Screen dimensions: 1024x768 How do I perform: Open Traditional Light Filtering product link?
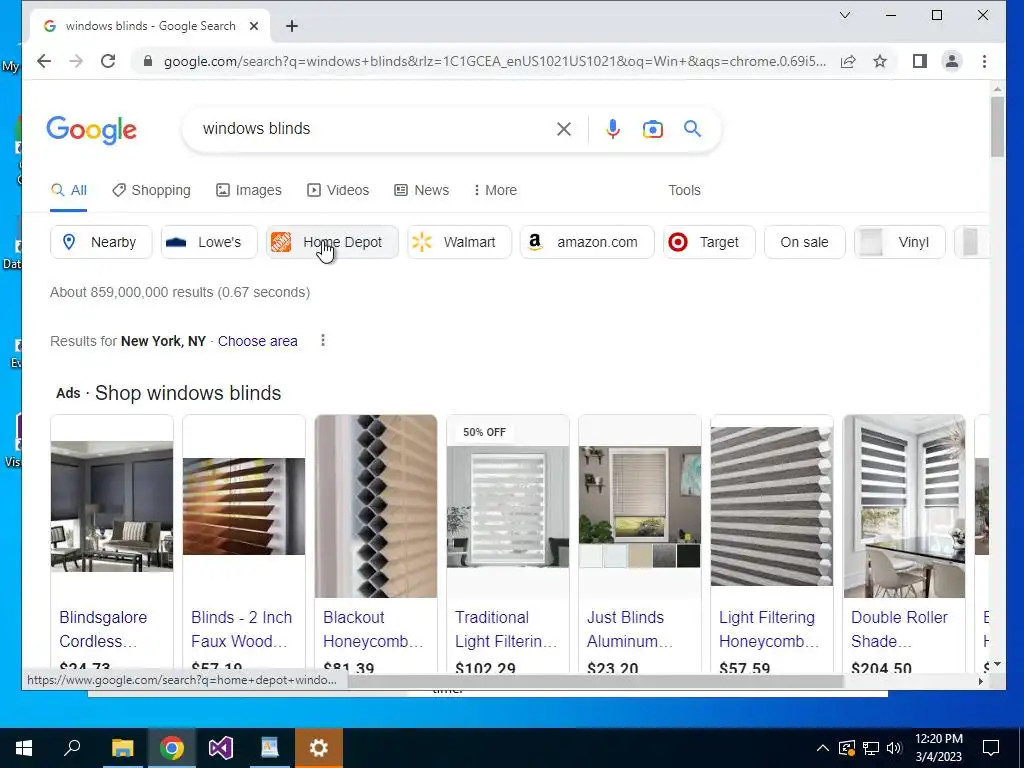point(506,629)
